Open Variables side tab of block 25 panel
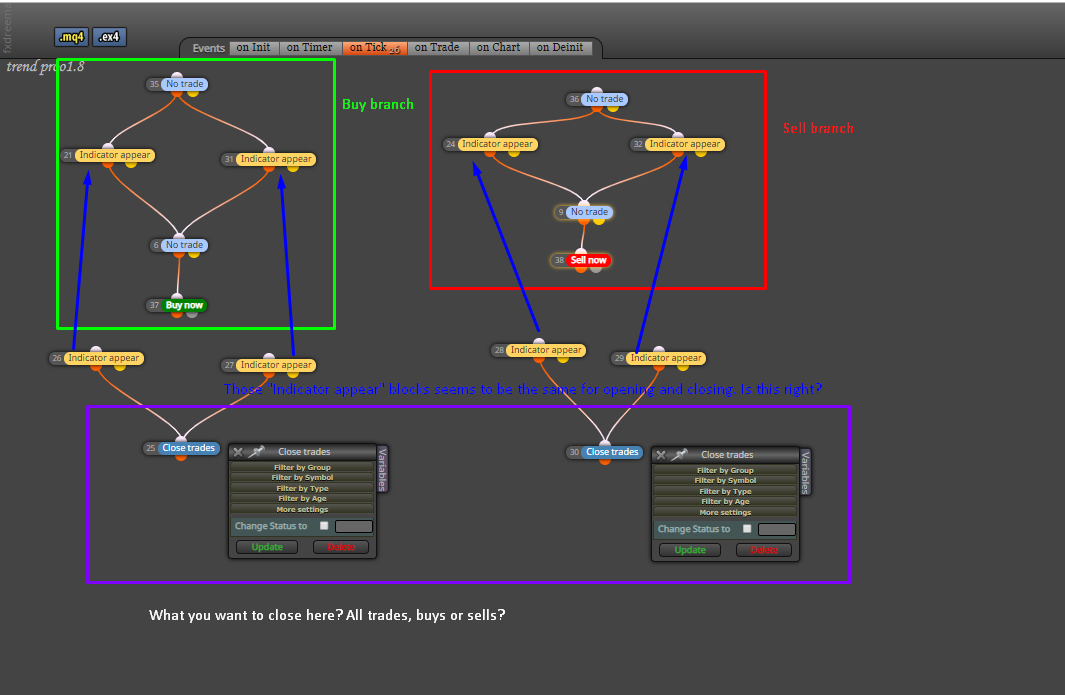 (x=382, y=469)
